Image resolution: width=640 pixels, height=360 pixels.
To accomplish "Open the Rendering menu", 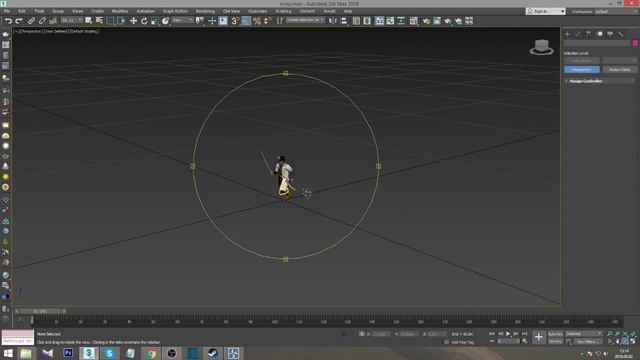I will [x=205, y=11].
